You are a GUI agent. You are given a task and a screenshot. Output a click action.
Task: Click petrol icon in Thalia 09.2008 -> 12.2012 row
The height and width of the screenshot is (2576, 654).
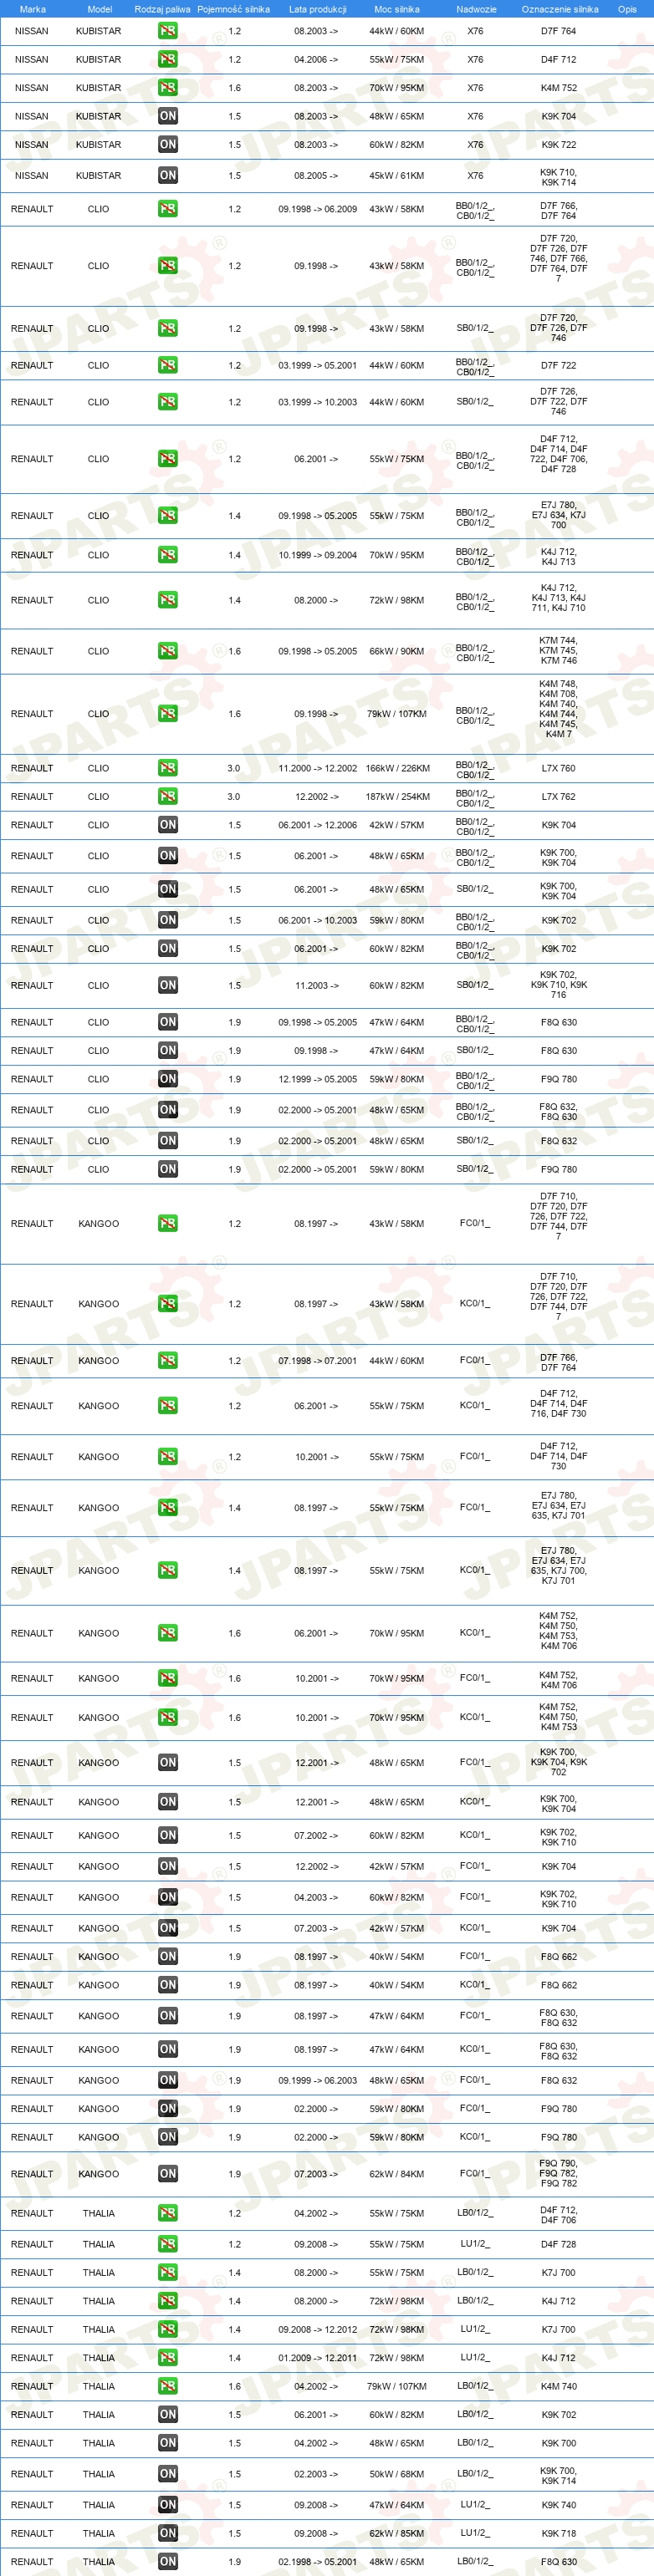click(167, 2329)
